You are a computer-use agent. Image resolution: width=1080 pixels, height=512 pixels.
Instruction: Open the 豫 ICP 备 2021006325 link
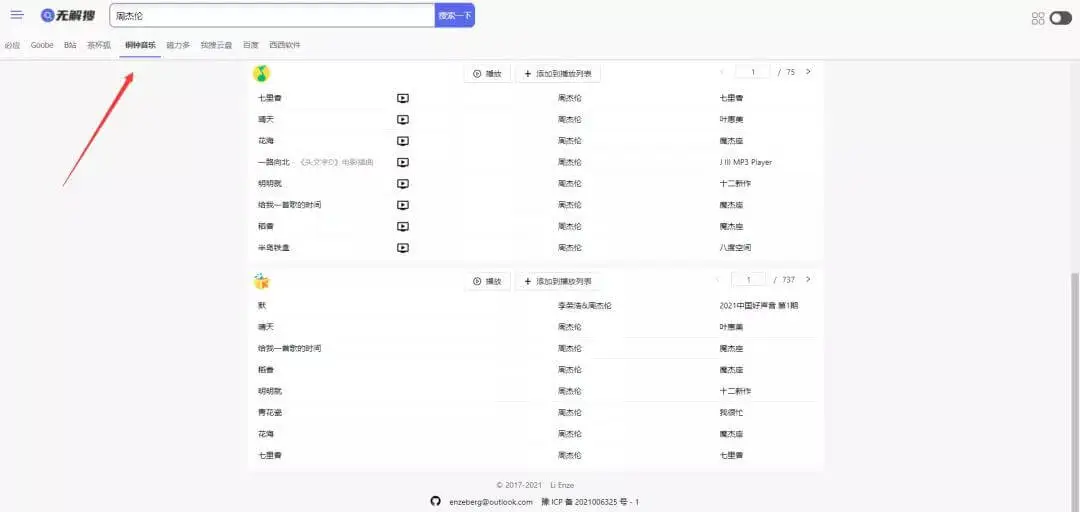point(590,502)
